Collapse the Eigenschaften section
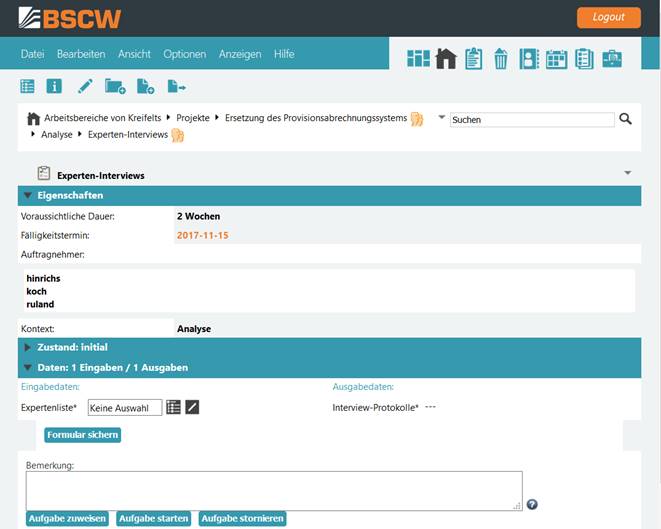The height and width of the screenshot is (529, 661). [x=28, y=195]
